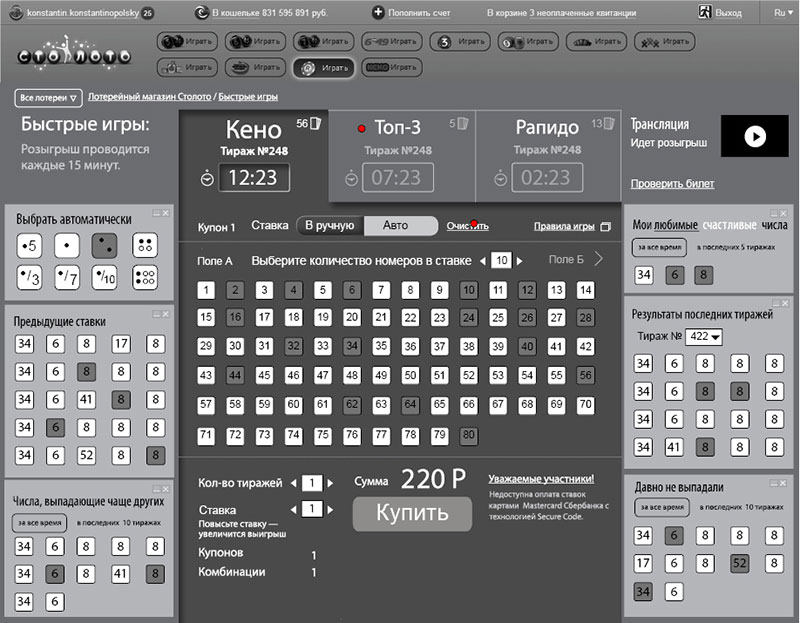Play the broadcast video
Viewport: 800px width, 623px height.
tap(755, 136)
